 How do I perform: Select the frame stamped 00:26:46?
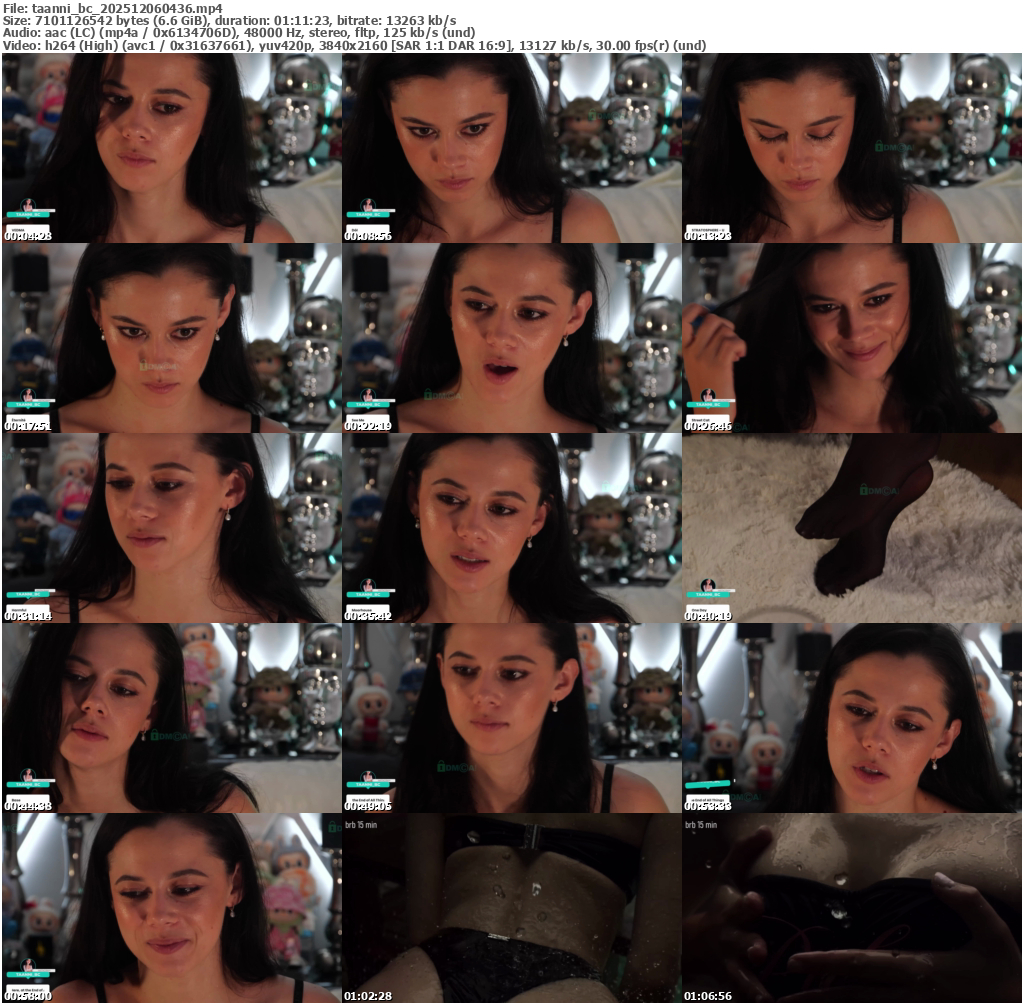tap(852, 338)
